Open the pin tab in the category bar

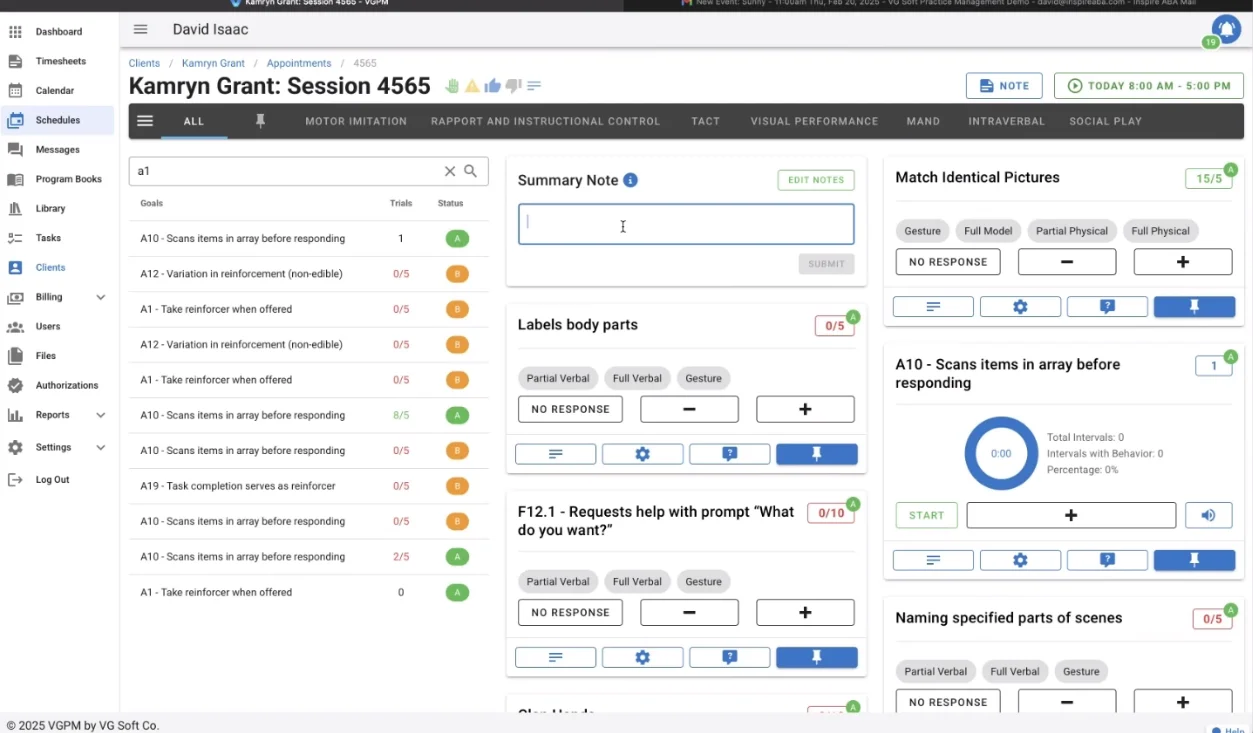click(260, 121)
